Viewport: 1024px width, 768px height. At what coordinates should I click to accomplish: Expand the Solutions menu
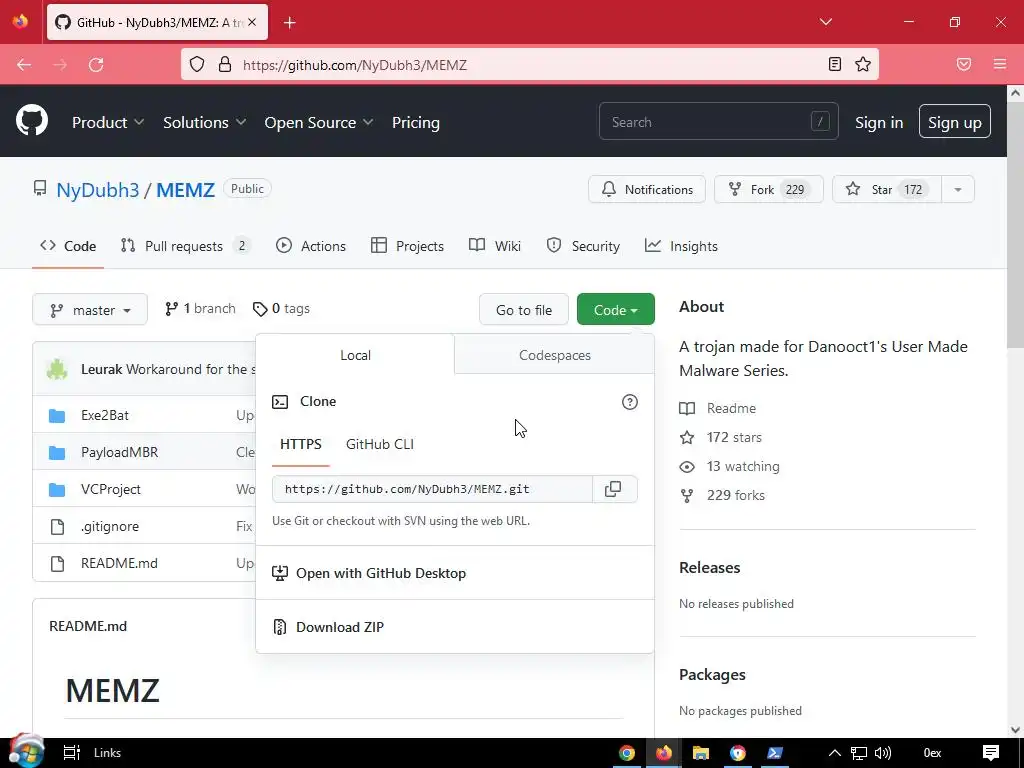click(204, 122)
